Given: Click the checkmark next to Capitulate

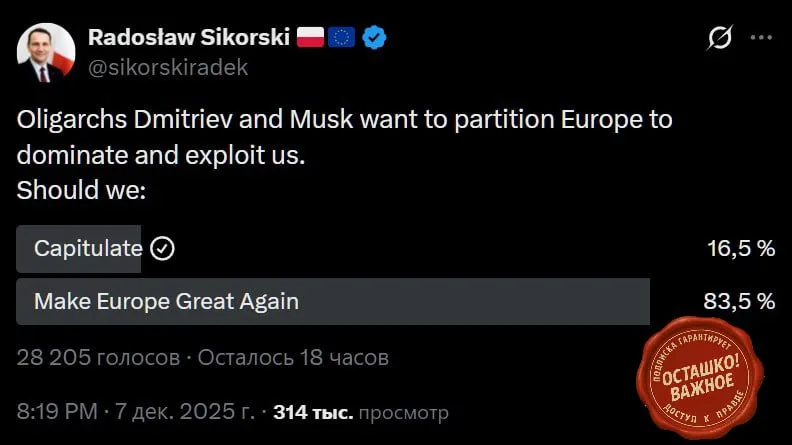Looking at the screenshot, I should click(x=161, y=249).
